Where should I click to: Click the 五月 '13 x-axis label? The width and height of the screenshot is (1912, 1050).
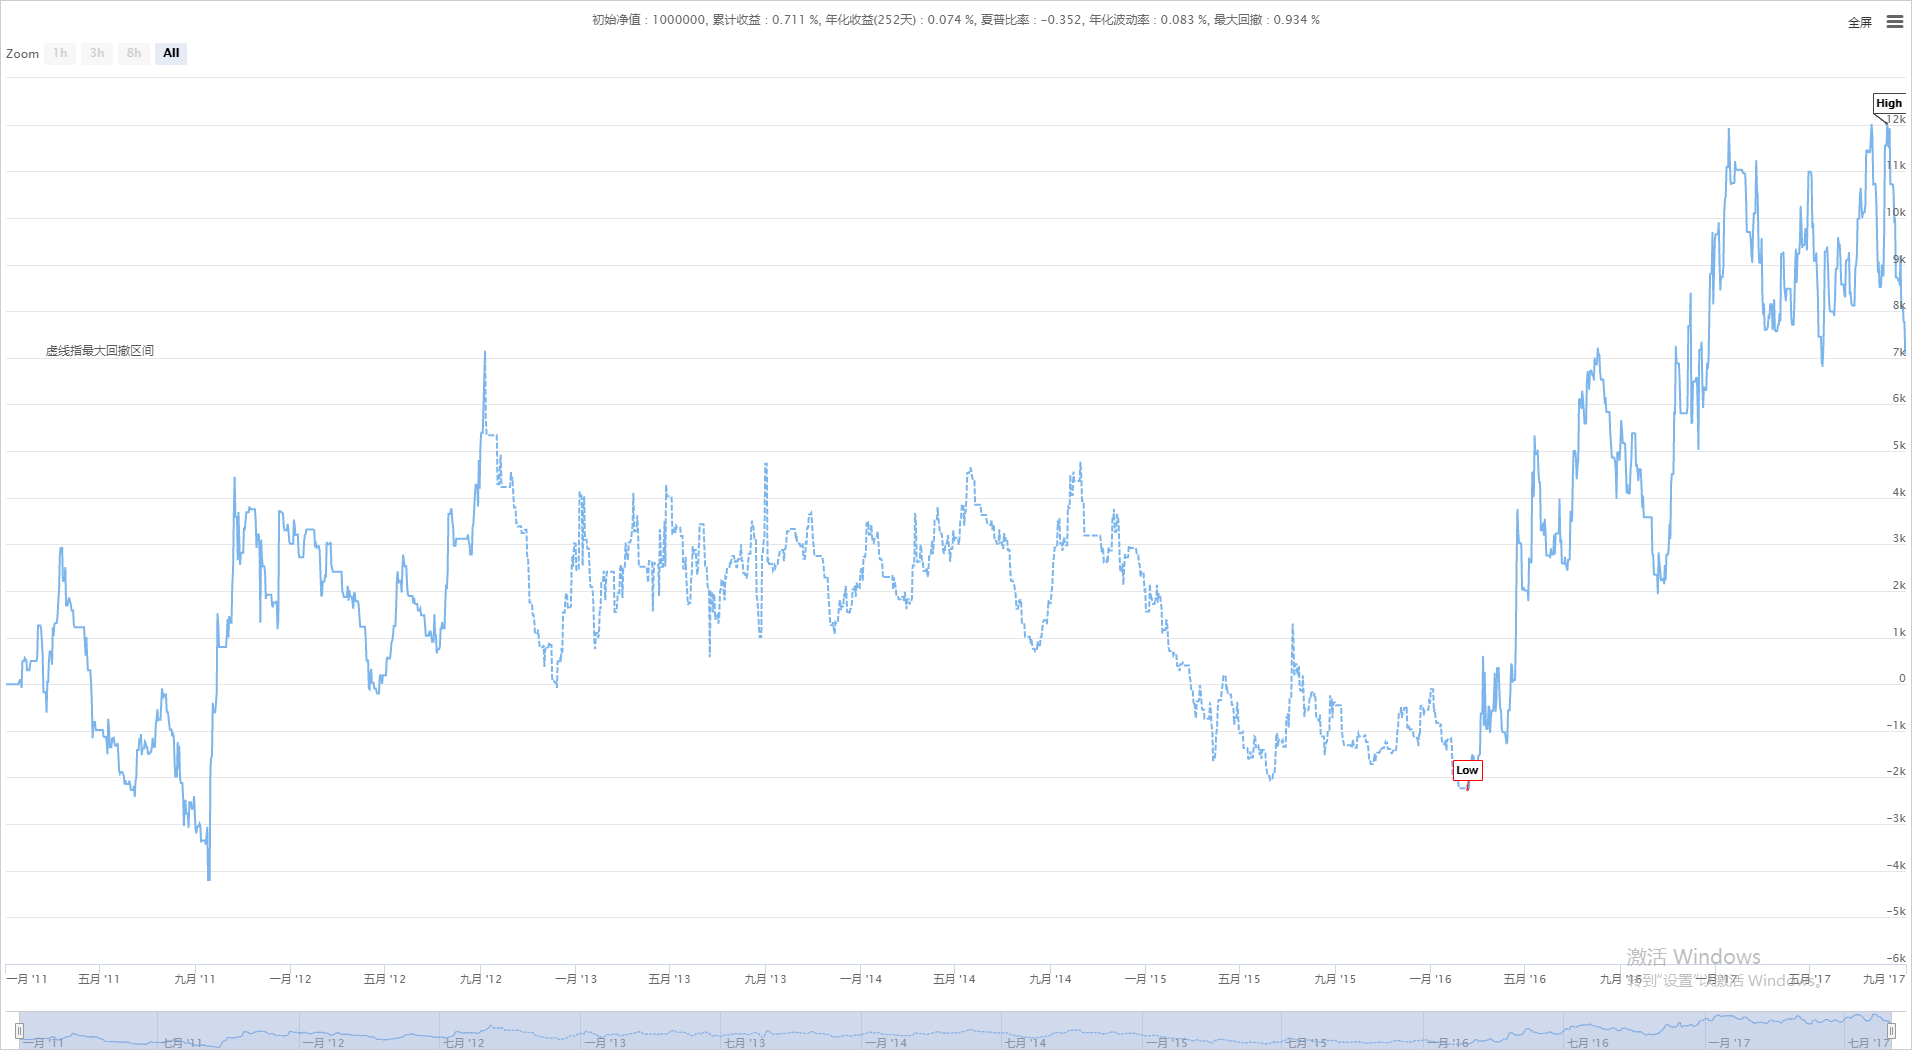coord(670,979)
